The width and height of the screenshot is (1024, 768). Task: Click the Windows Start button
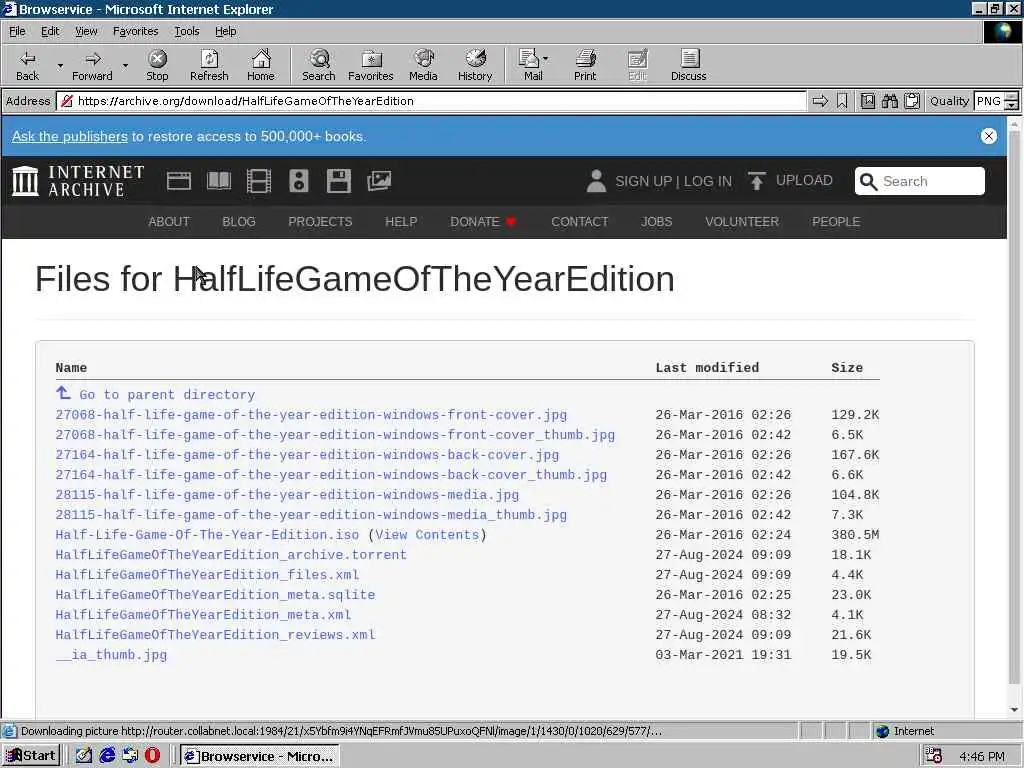coord(31,756)
